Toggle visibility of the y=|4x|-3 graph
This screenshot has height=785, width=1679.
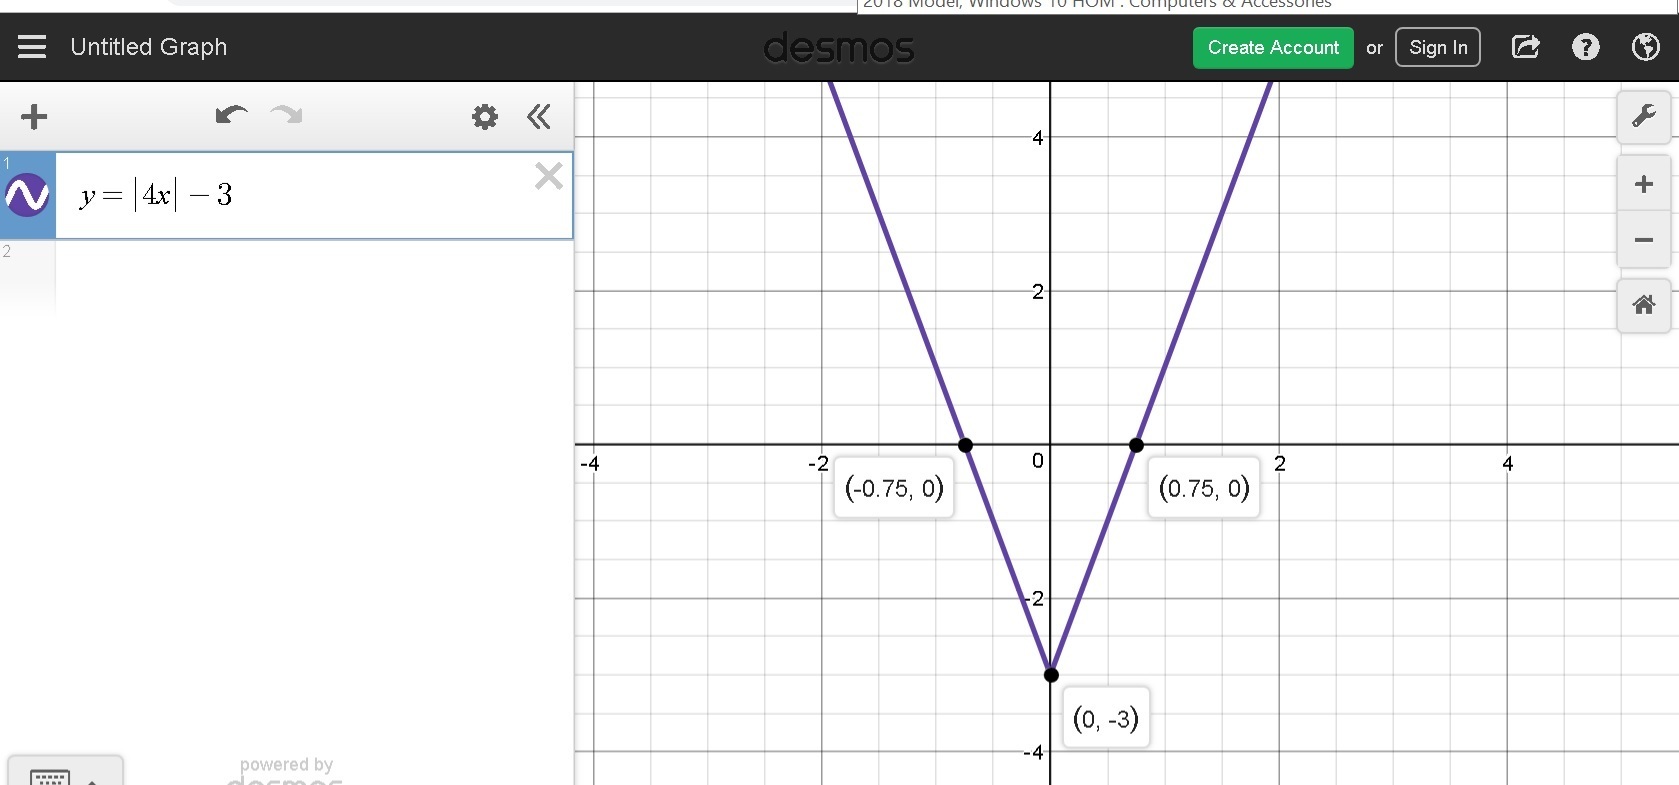coord(27,195)
